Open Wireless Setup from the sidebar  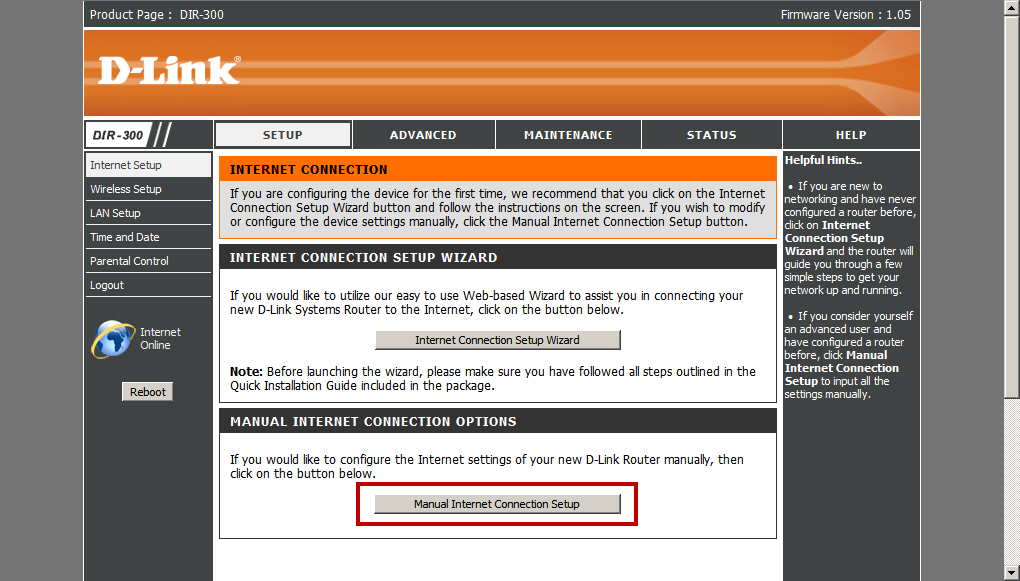tap(126, 189)
